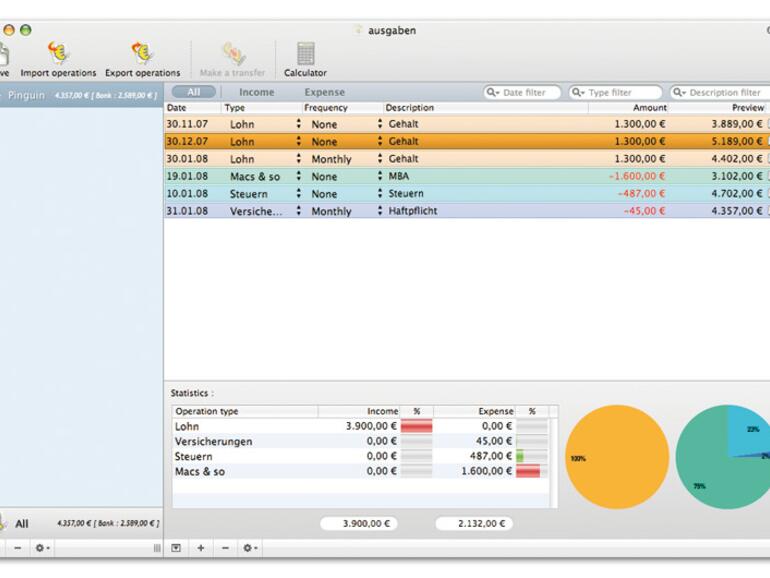Select the All filter pill
Screen dimensions: 770x578
pos(193,92)
